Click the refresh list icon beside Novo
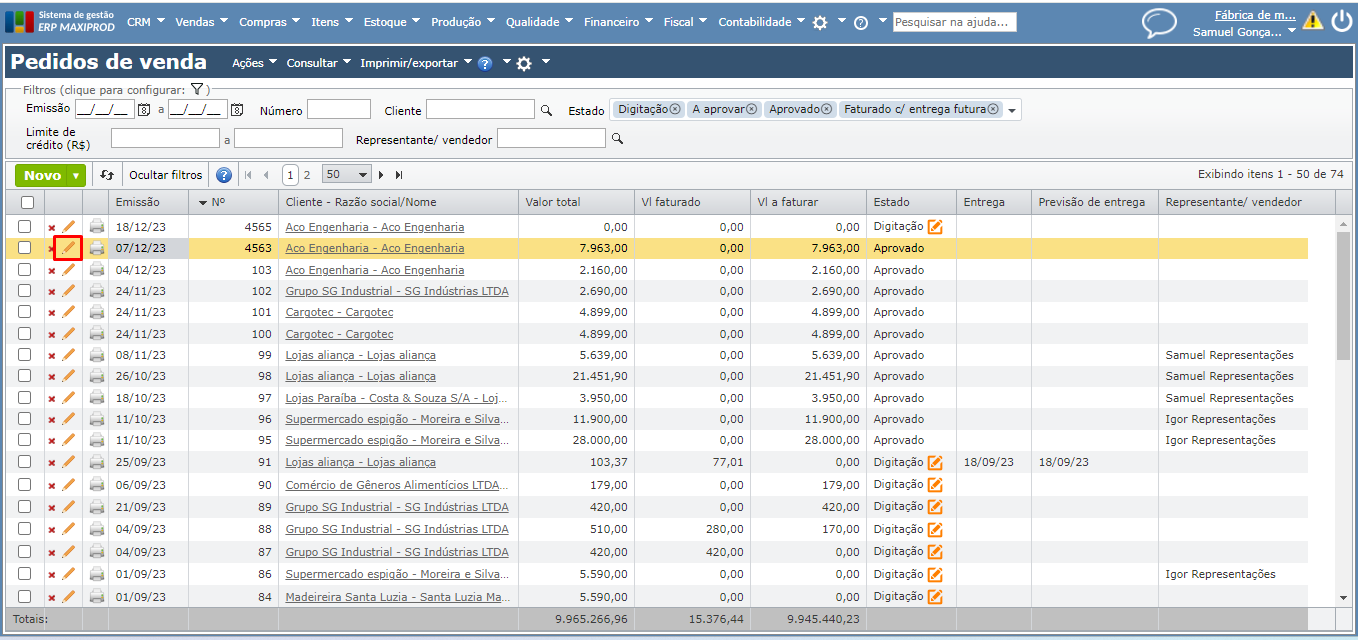Image resolution: width=1358 pixels, height=640 pixels. [108, 175]
